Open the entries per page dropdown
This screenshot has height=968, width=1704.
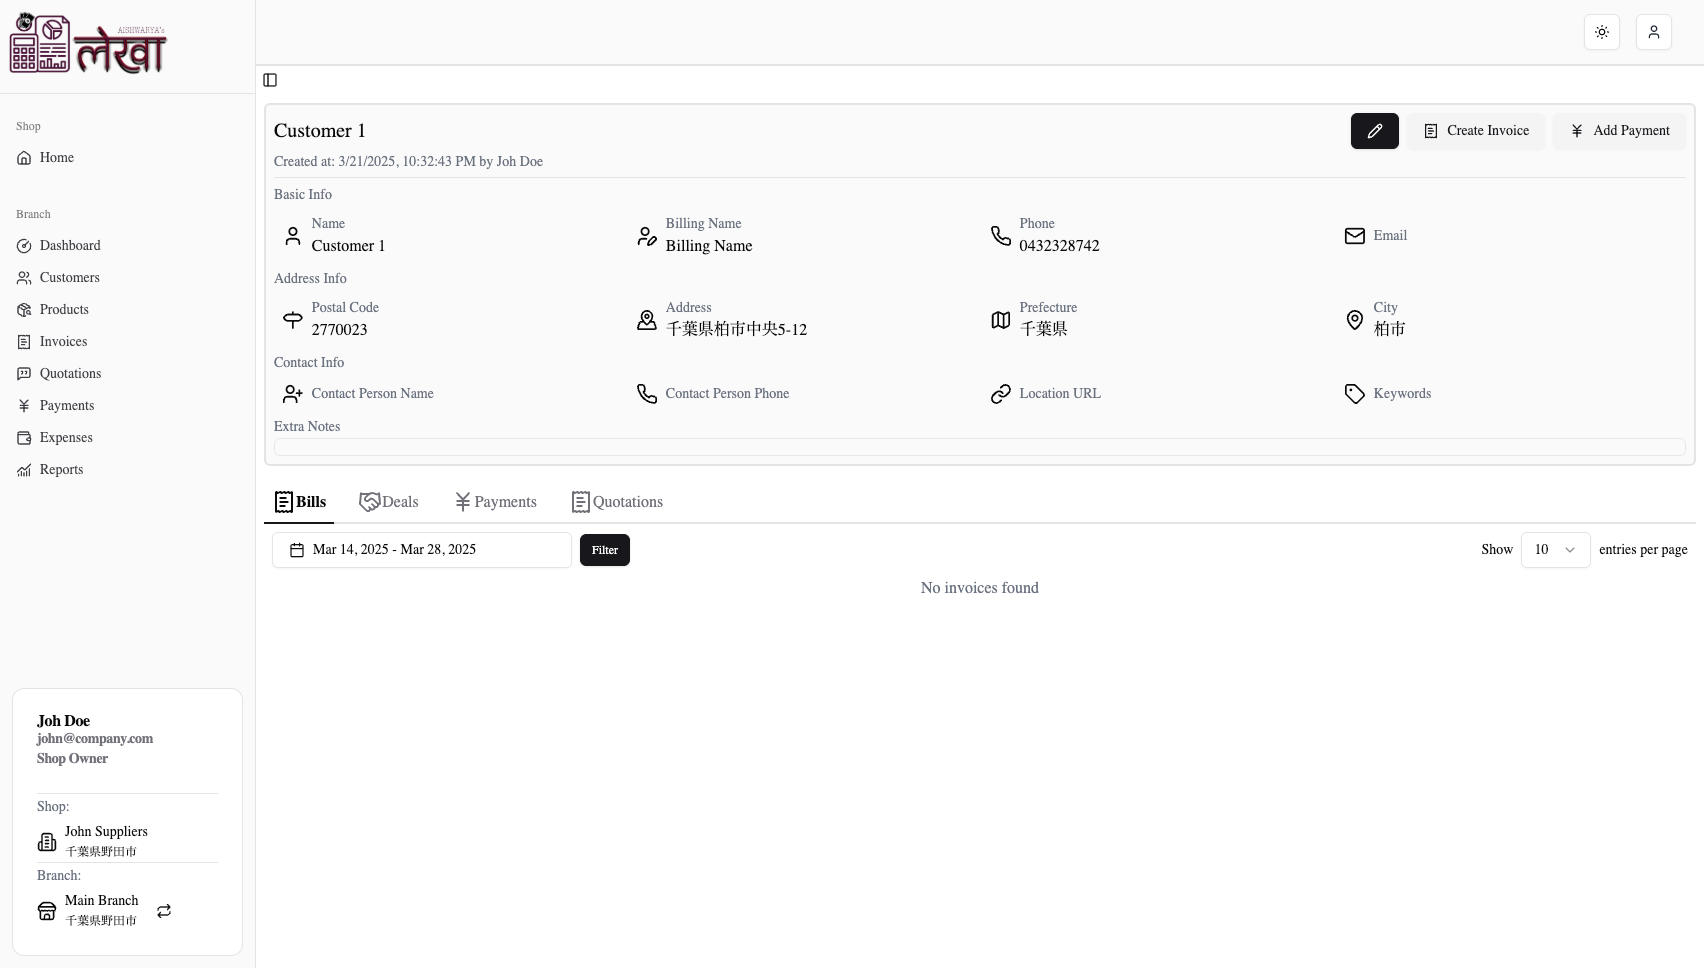(1555, 549)
